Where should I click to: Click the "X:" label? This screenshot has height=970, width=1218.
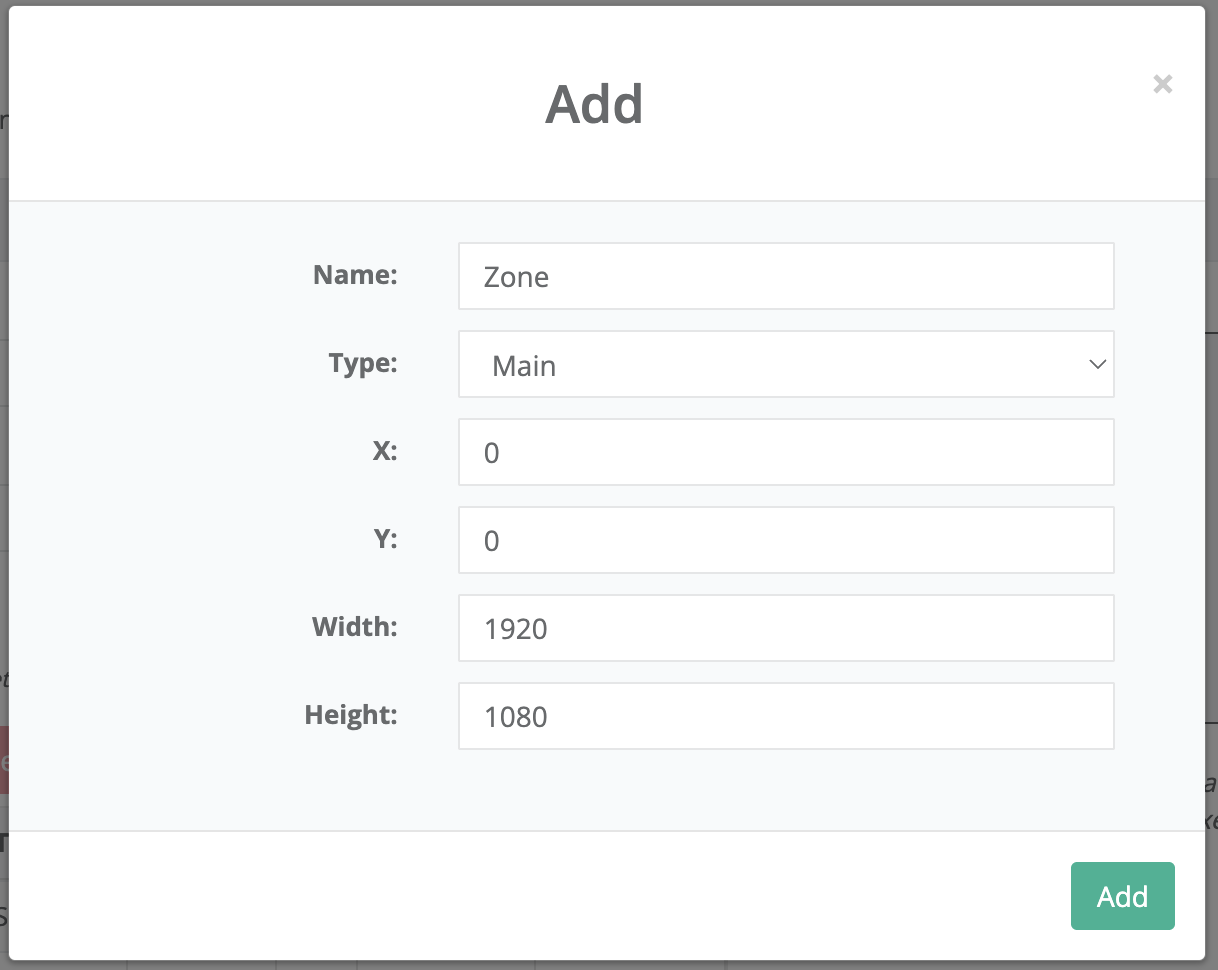tap(384, 451)
